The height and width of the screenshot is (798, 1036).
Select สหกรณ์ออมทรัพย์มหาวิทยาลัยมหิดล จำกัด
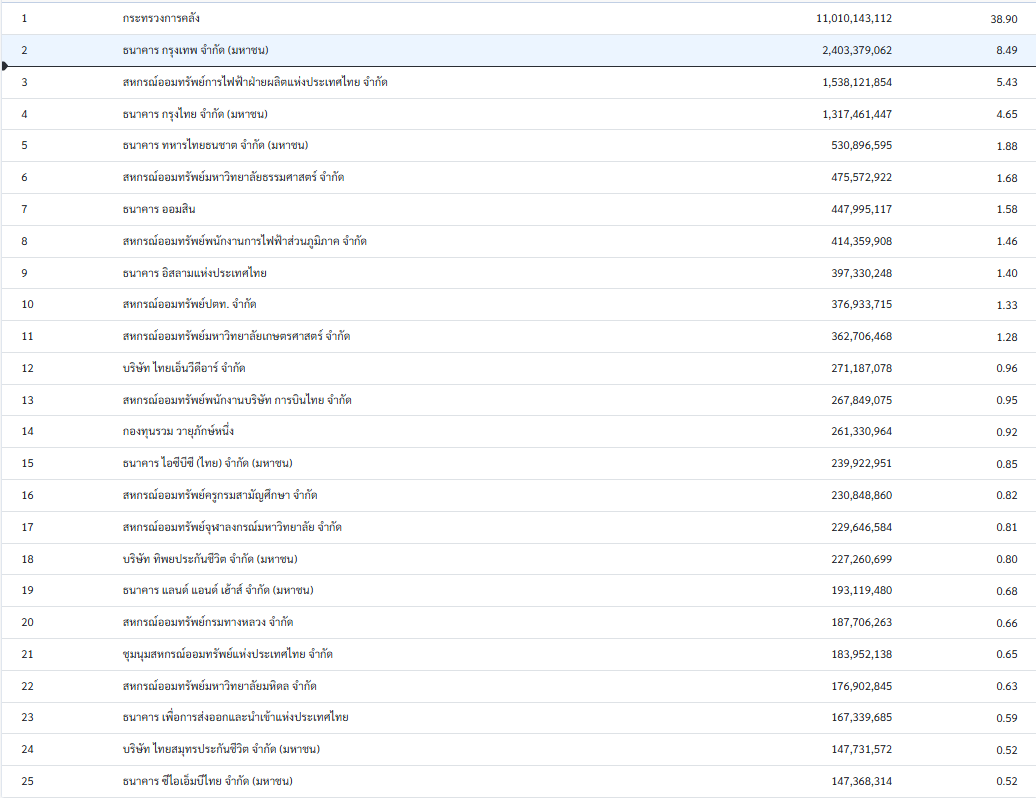coord(219,686)
